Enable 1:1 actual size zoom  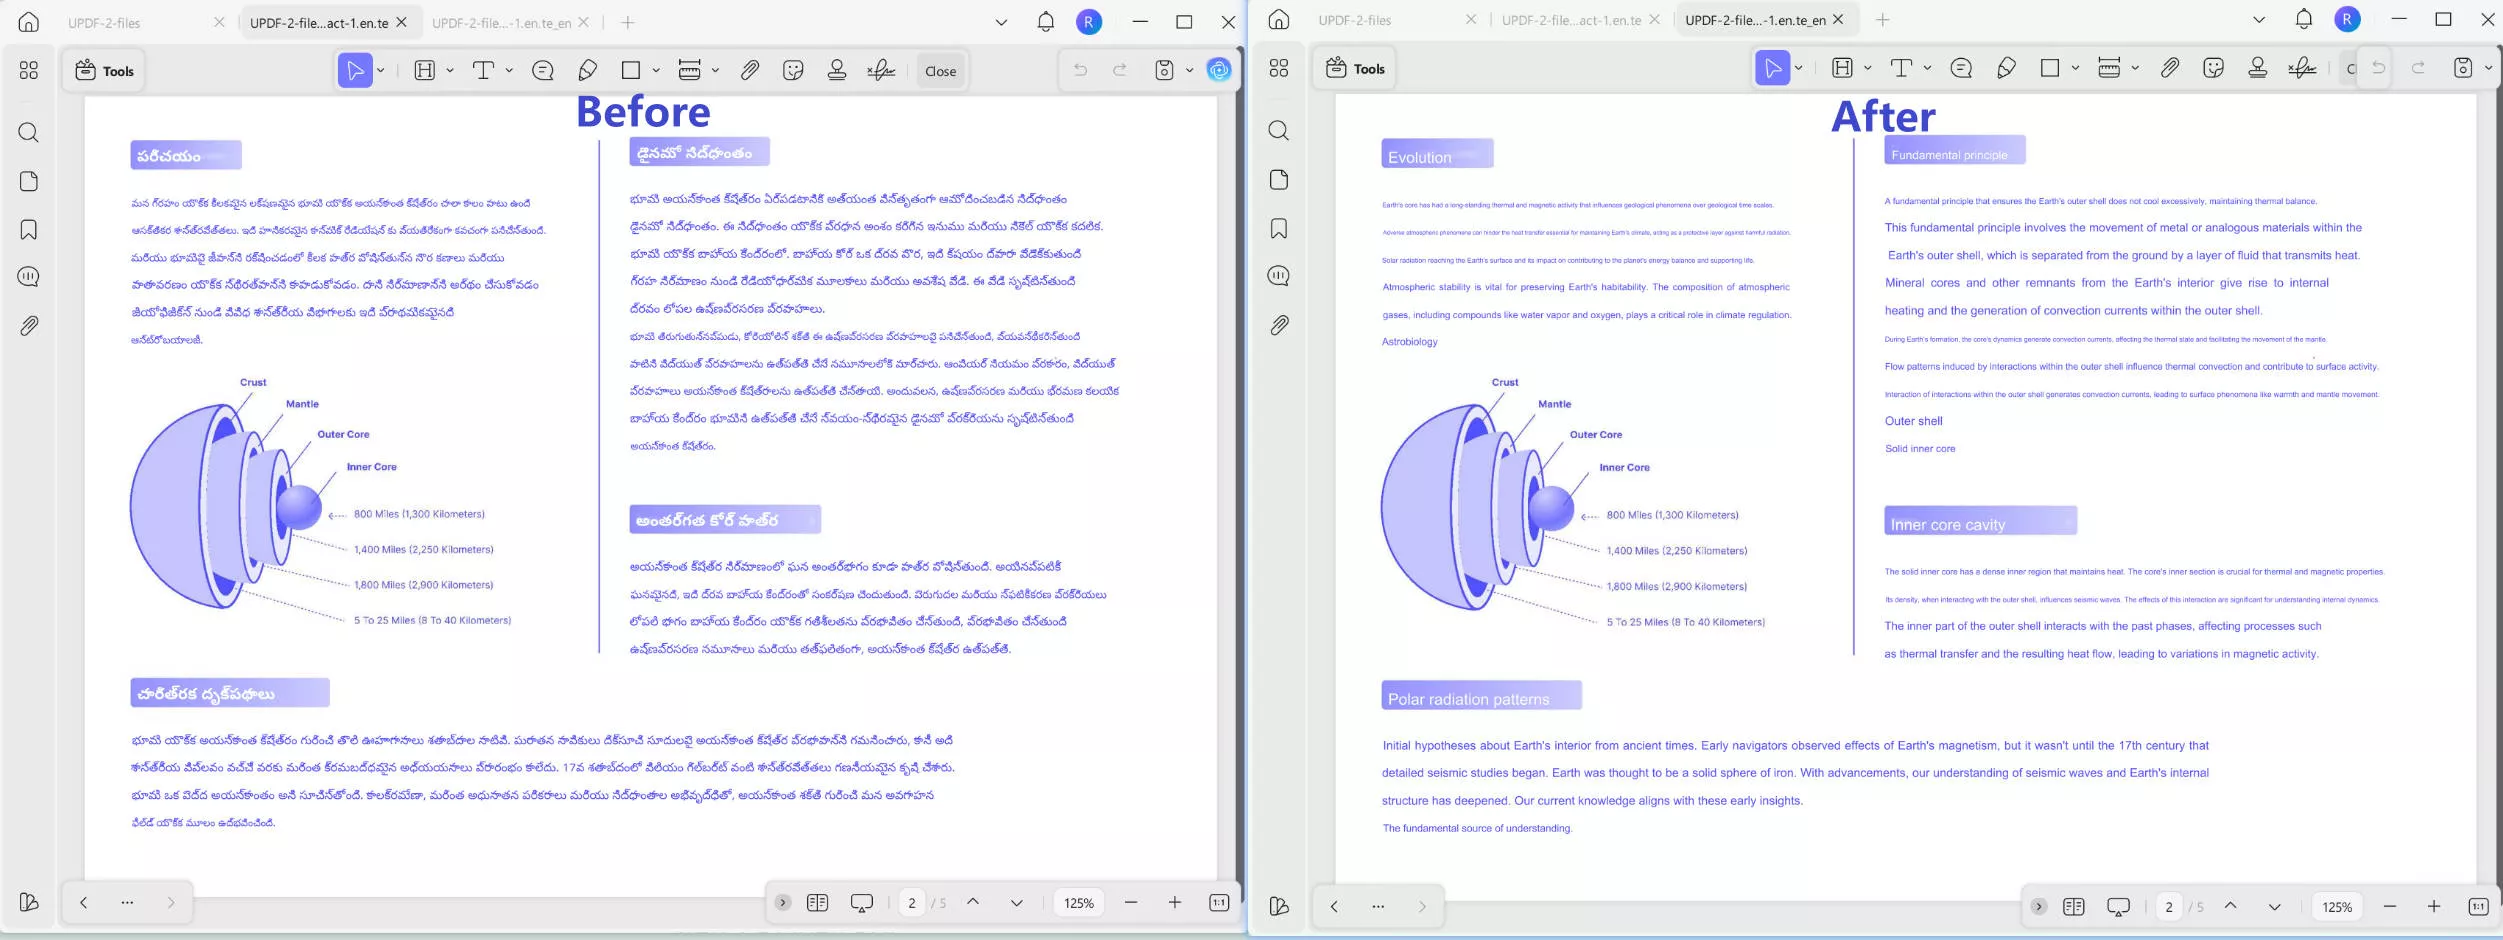[x=1218, y=901]
